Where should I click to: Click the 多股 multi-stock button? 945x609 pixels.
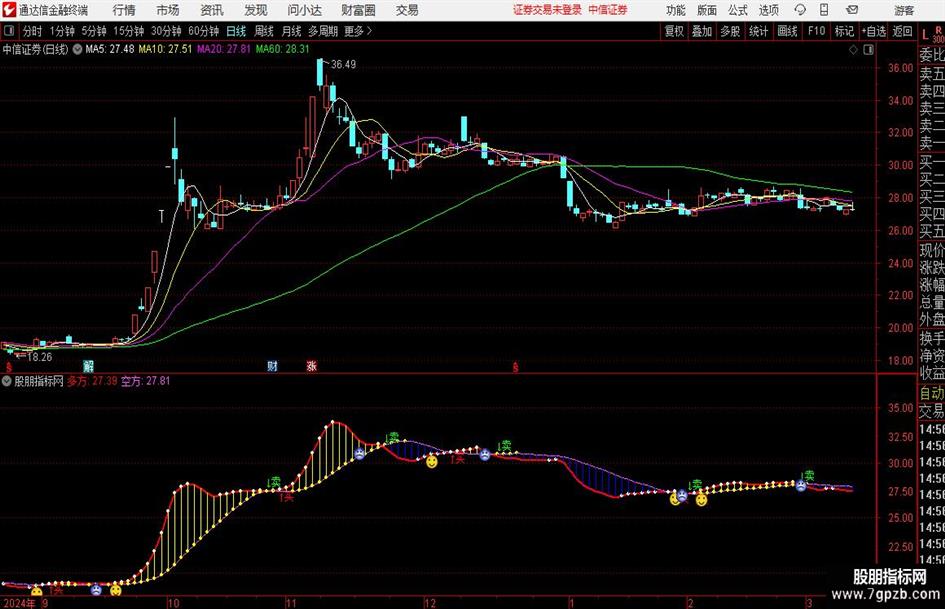(x=730, y=31)
